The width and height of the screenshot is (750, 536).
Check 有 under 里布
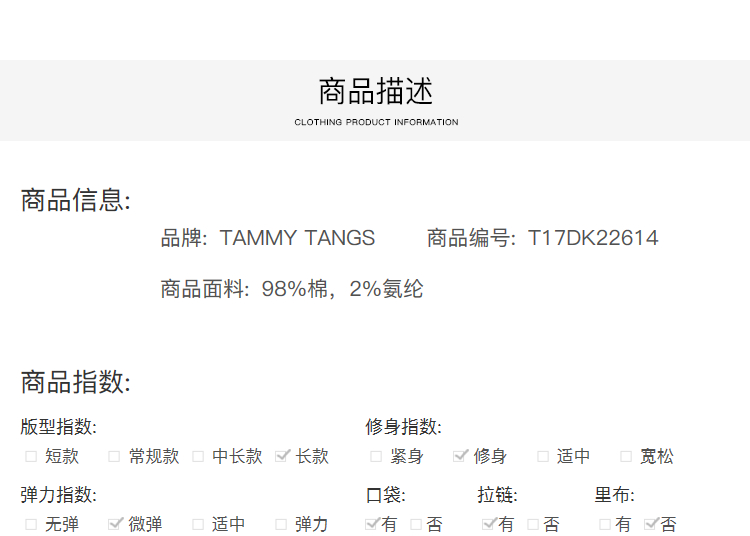point(605,524)
